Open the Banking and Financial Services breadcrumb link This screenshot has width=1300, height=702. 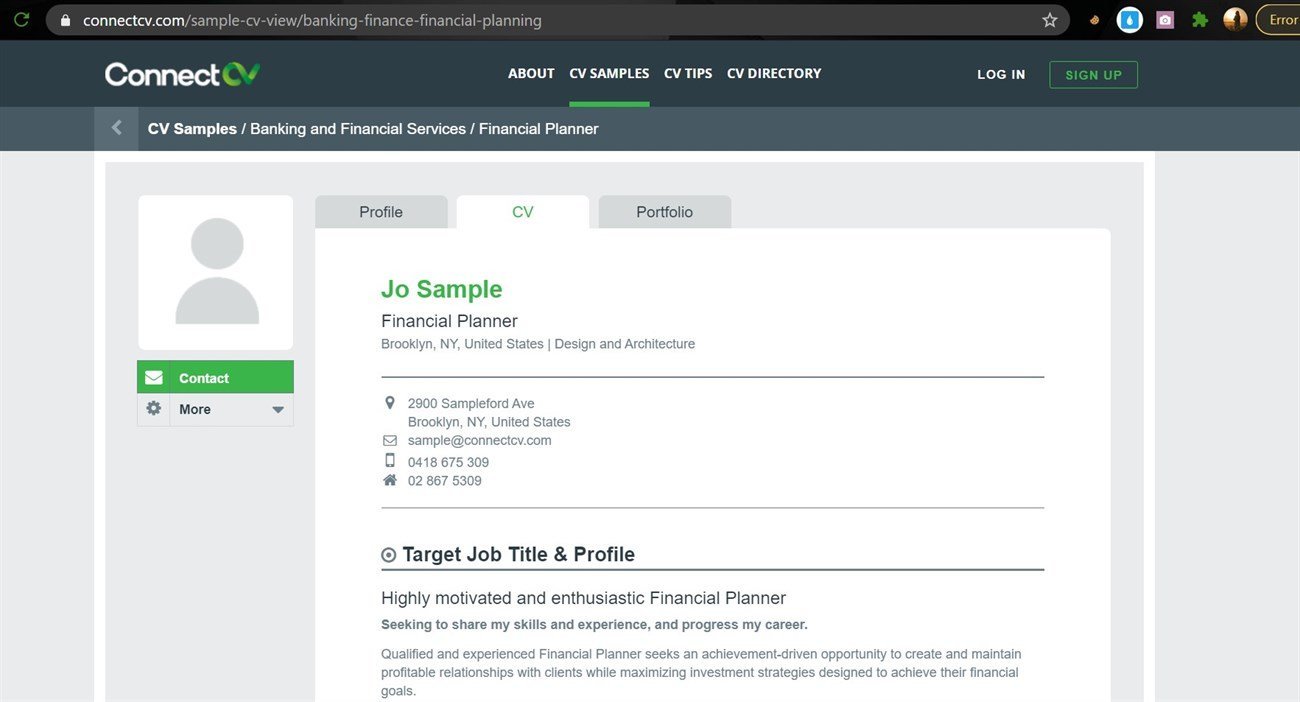click(359, 128)
